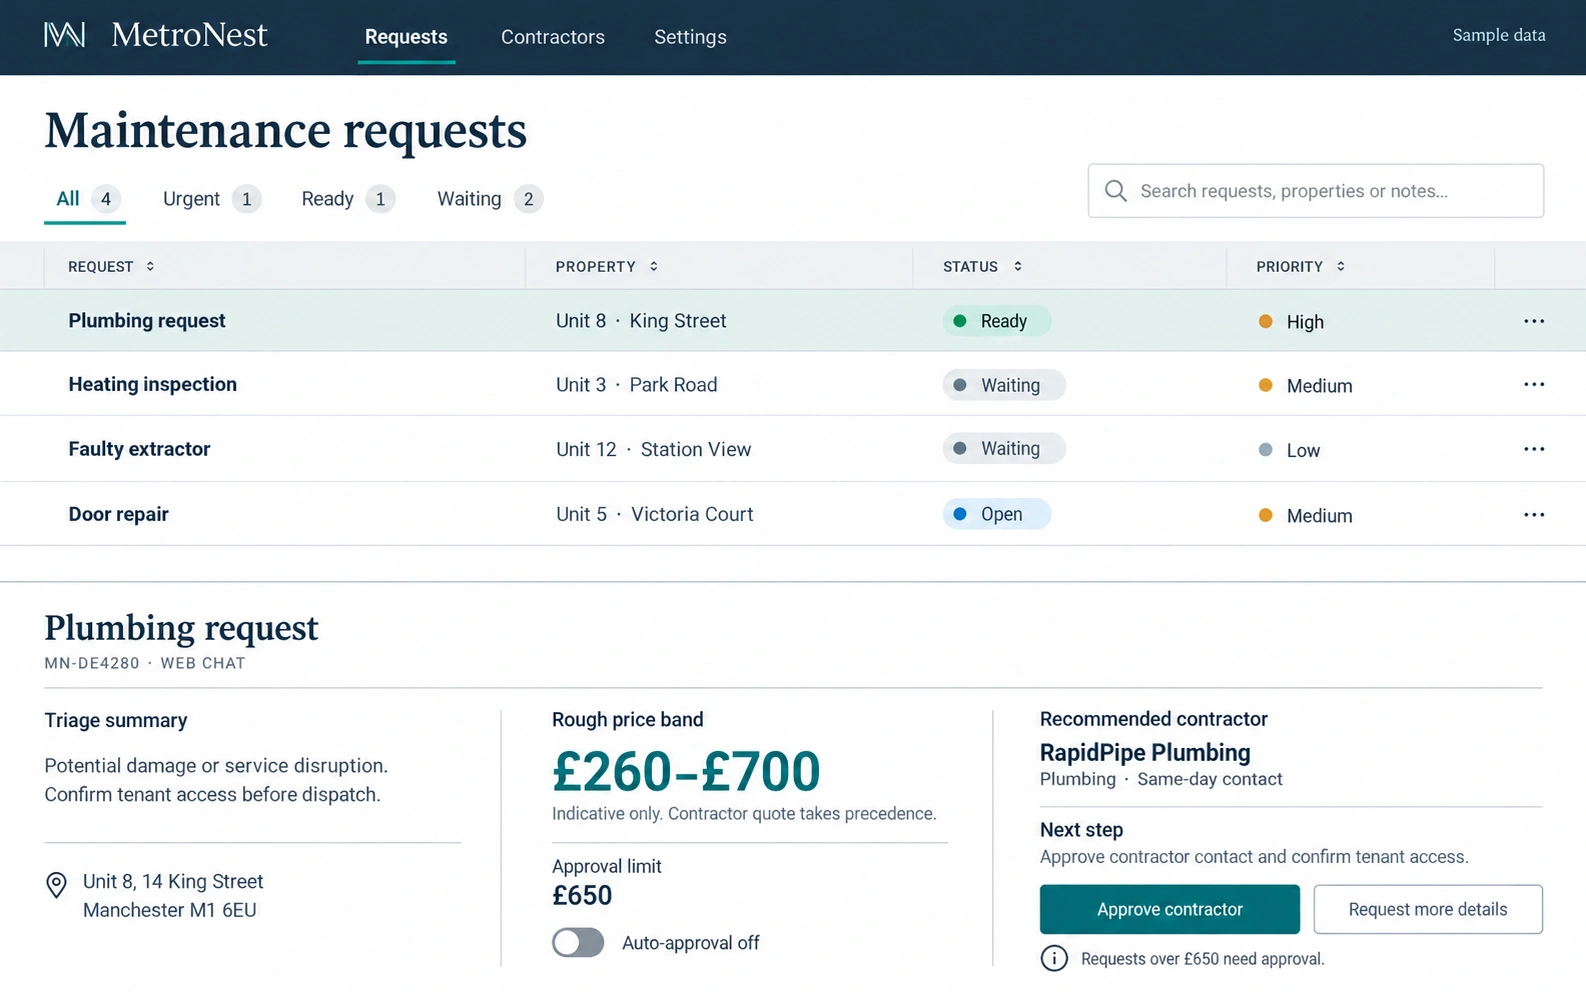
Task: Click the High priority label
Action: pos(1305,322)
